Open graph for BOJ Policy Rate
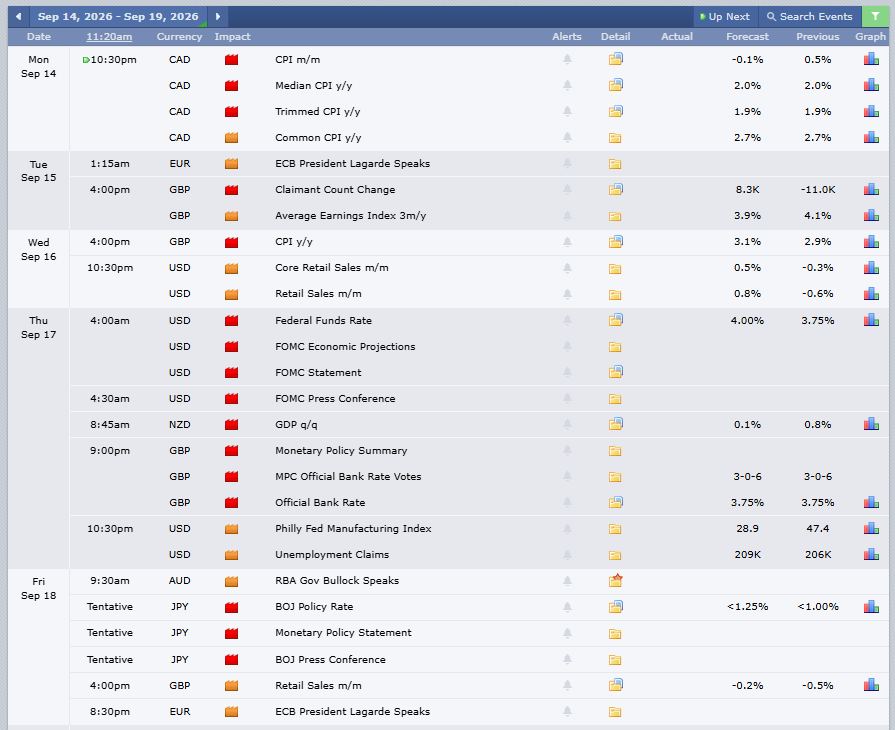The height and width of the screenshot is (730, 895). point(871,607)
